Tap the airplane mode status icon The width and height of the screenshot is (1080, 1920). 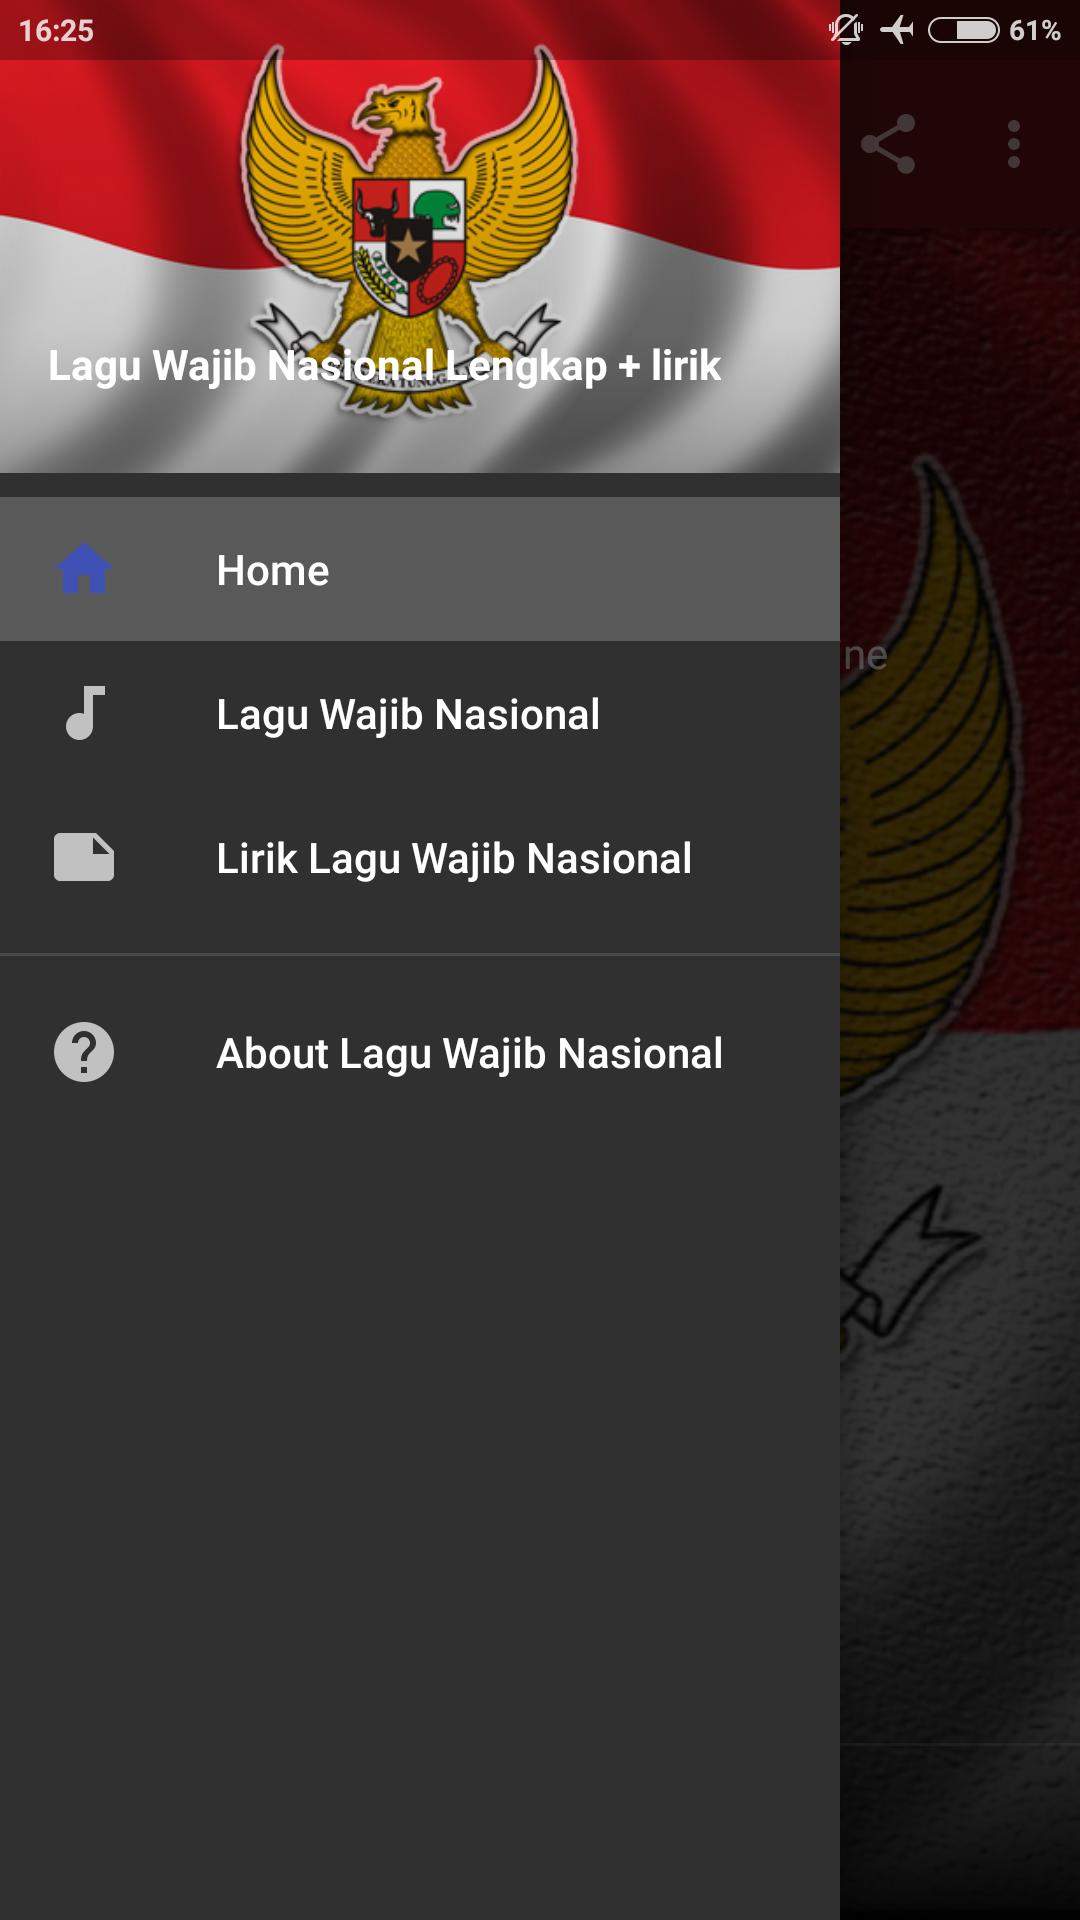pos(897,30)
